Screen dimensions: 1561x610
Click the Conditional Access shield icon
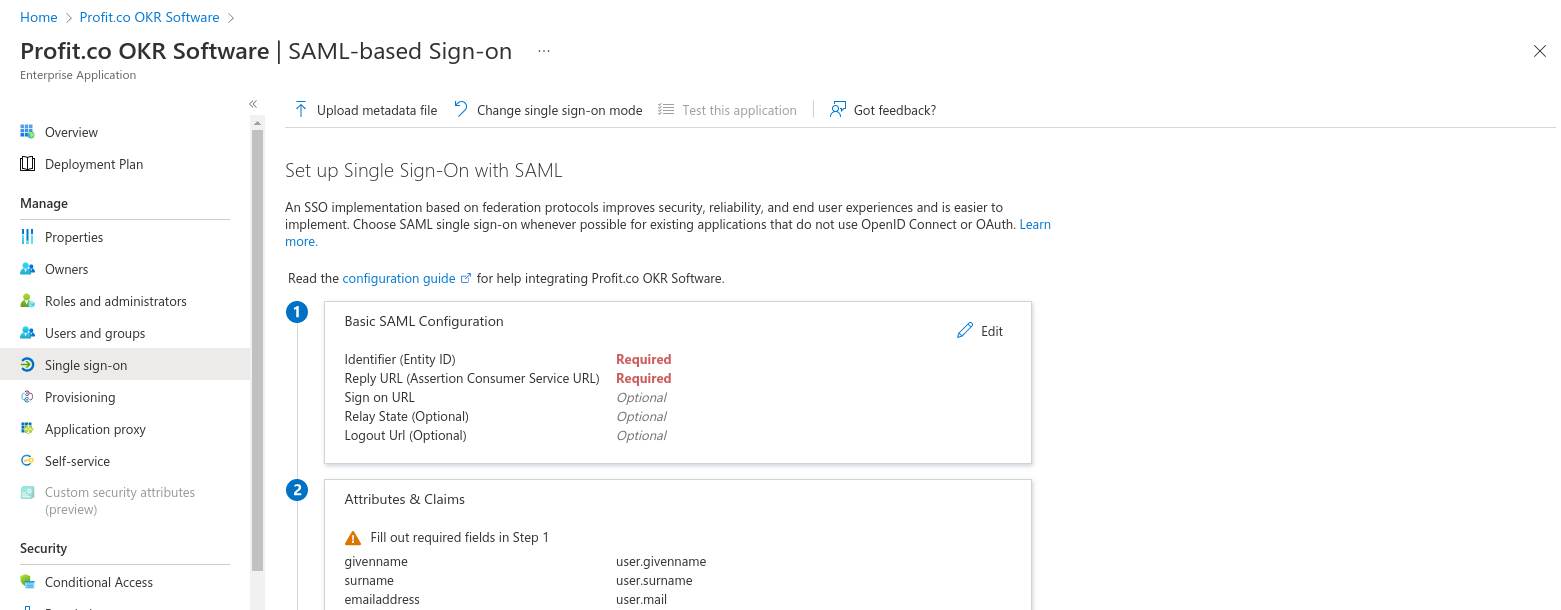pyautogui.click(x=28, y=582)
